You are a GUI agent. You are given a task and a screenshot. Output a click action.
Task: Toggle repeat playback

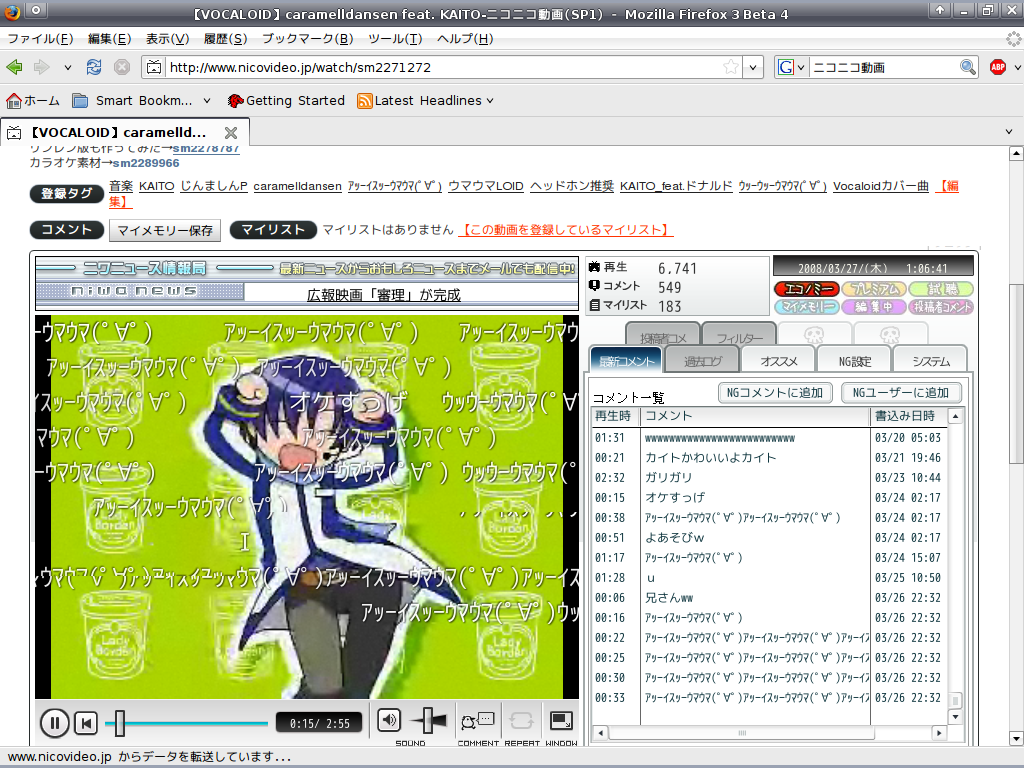[x=521, y=721]
